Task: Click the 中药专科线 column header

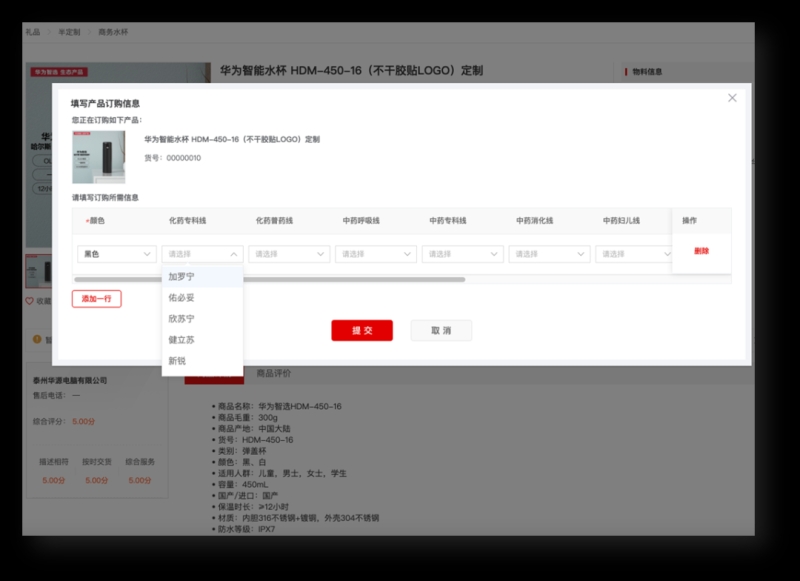Action: click(447, 221)
